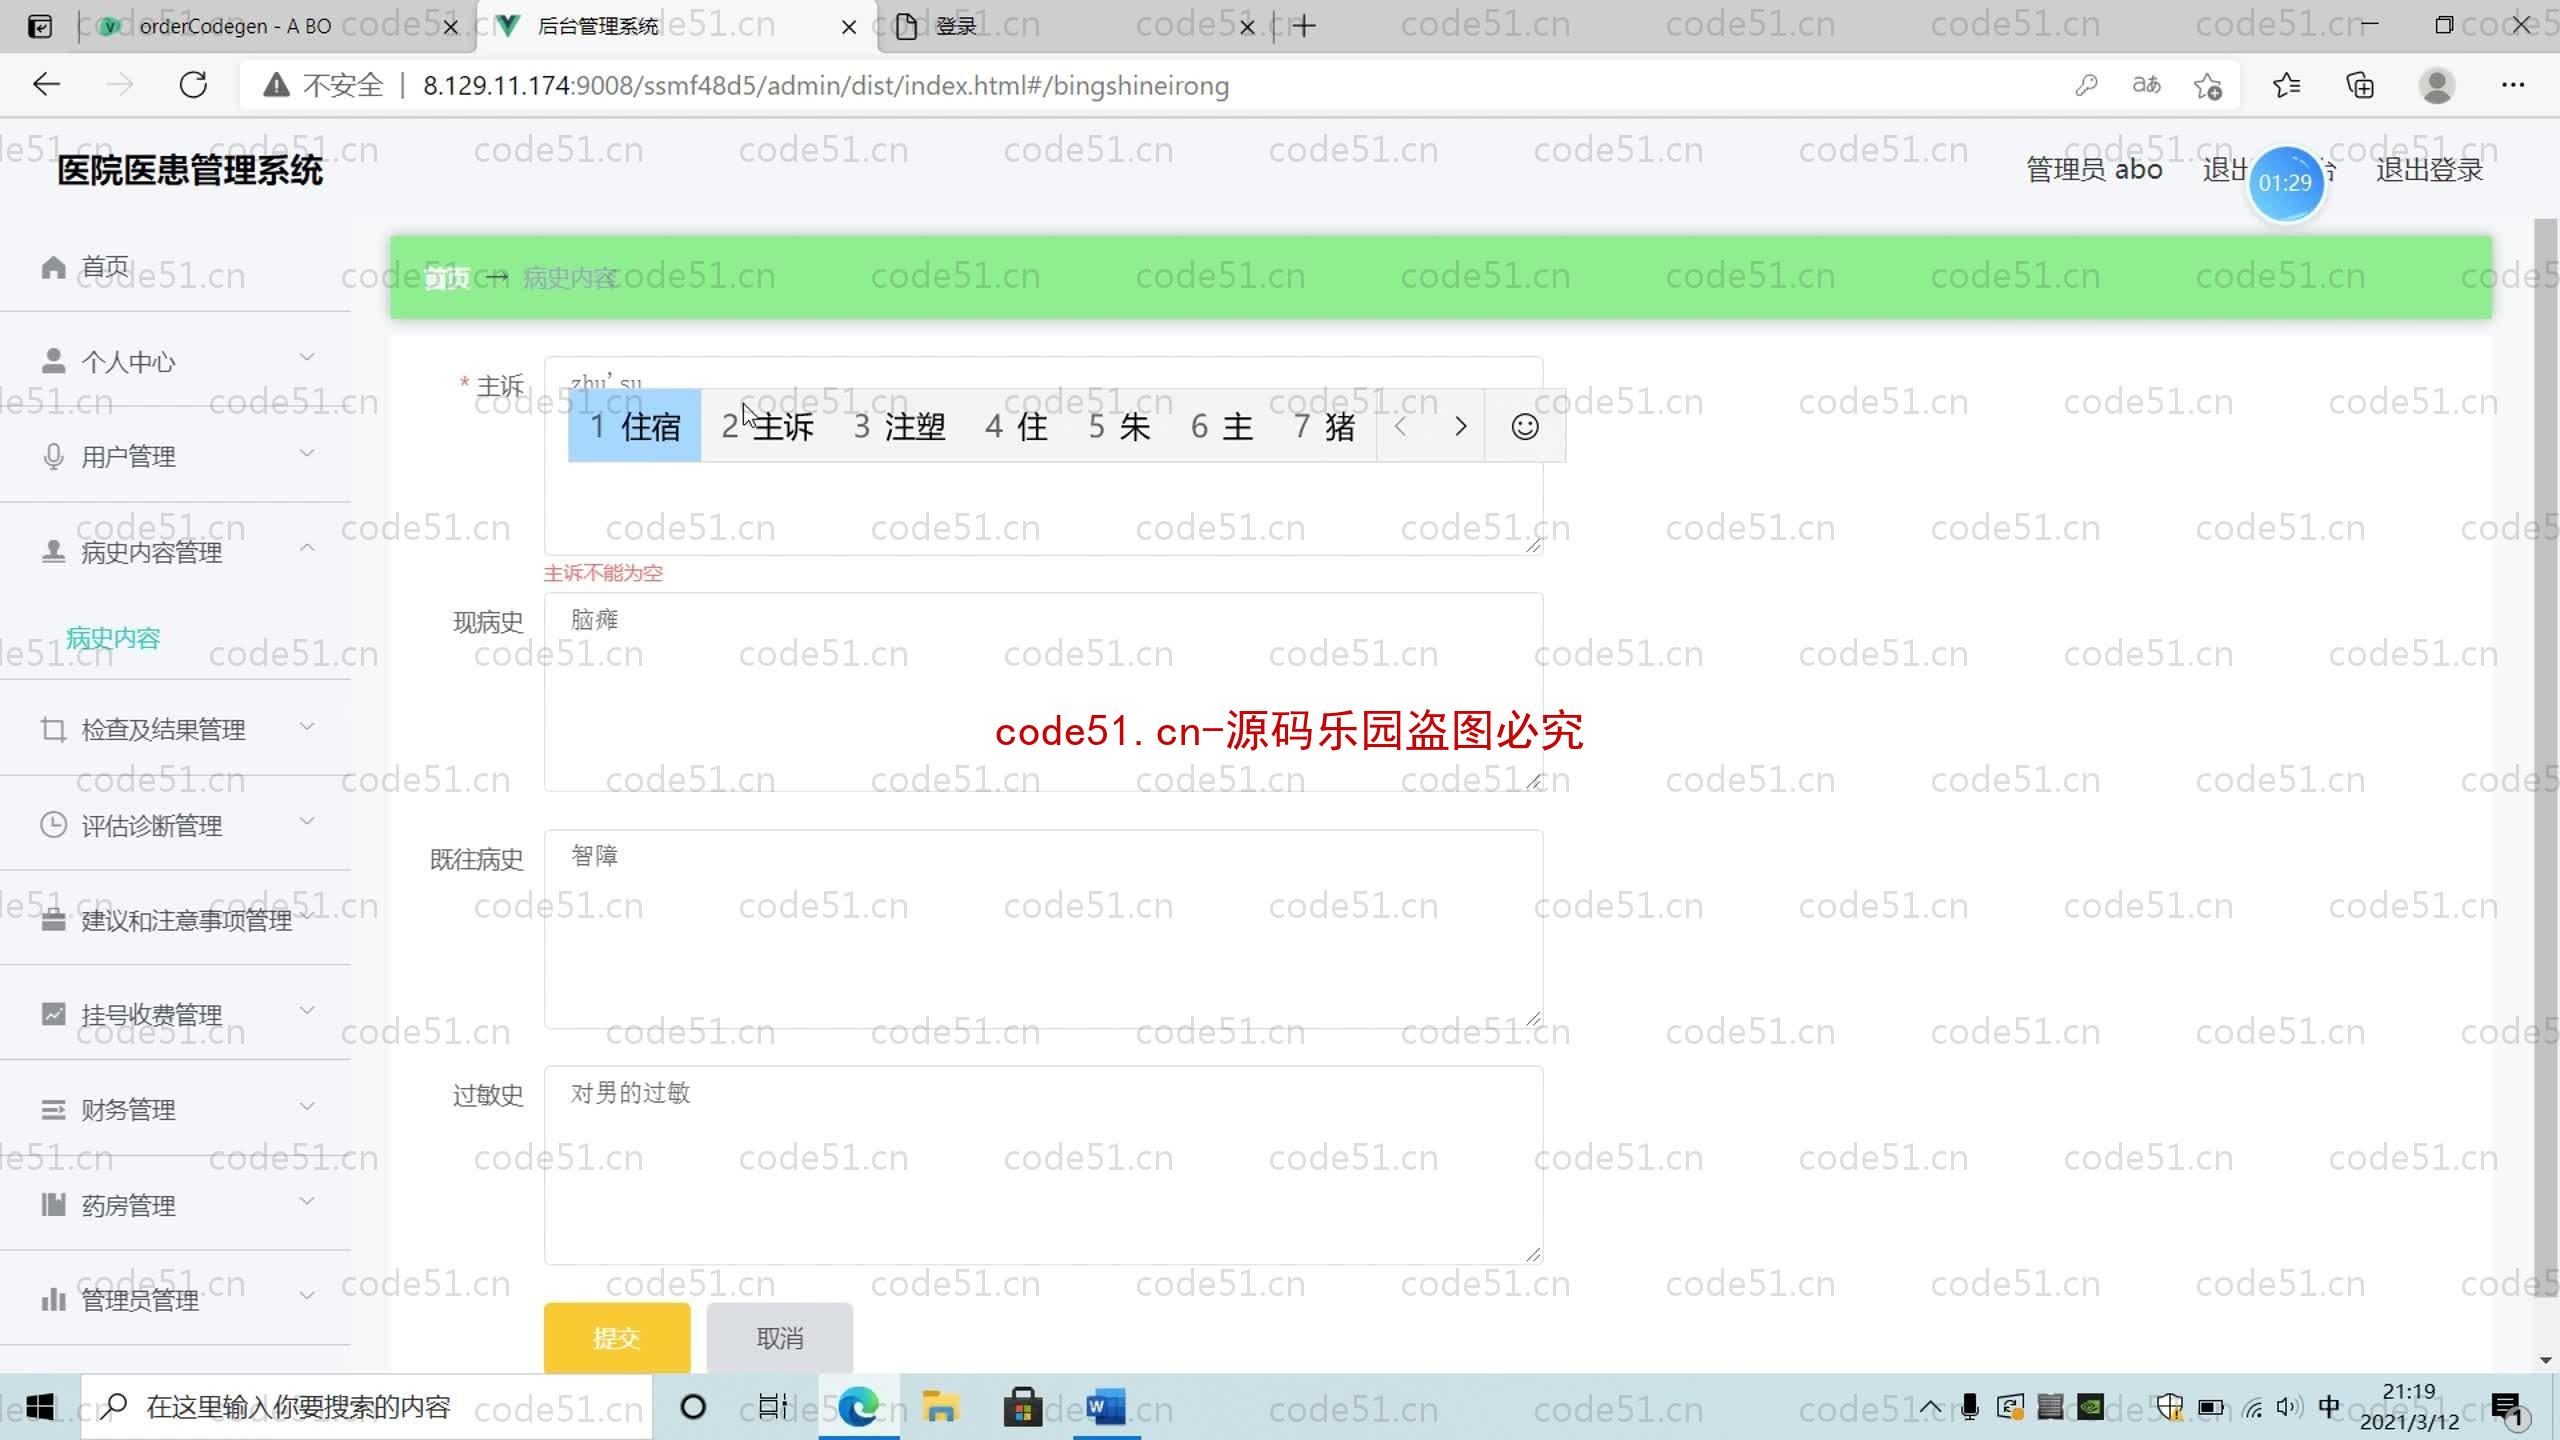
Task: Open a new browser tab with the plus icon
Action: (1303, 26)
